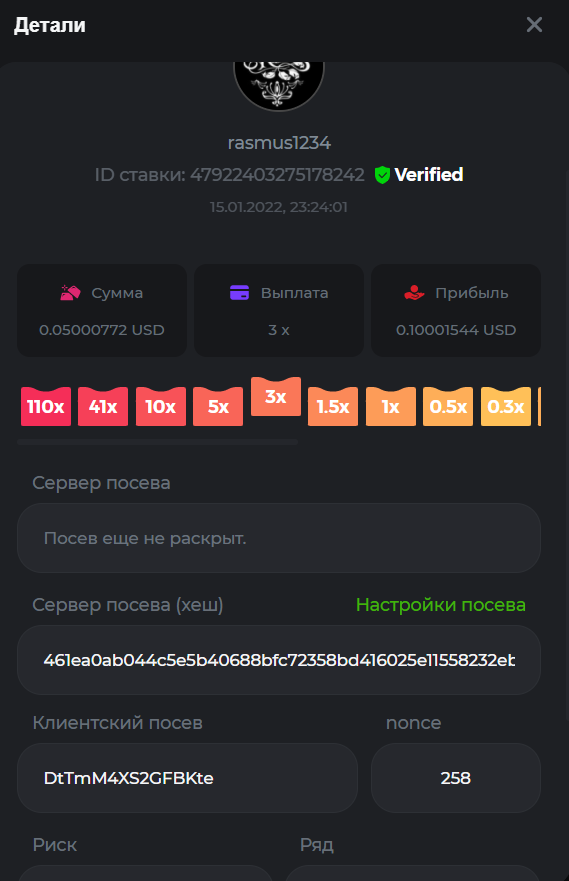This screenshot has height=881, width=569.
Task: Click the multiplier list horizontal scrollbar
Action: click(157, 442)
